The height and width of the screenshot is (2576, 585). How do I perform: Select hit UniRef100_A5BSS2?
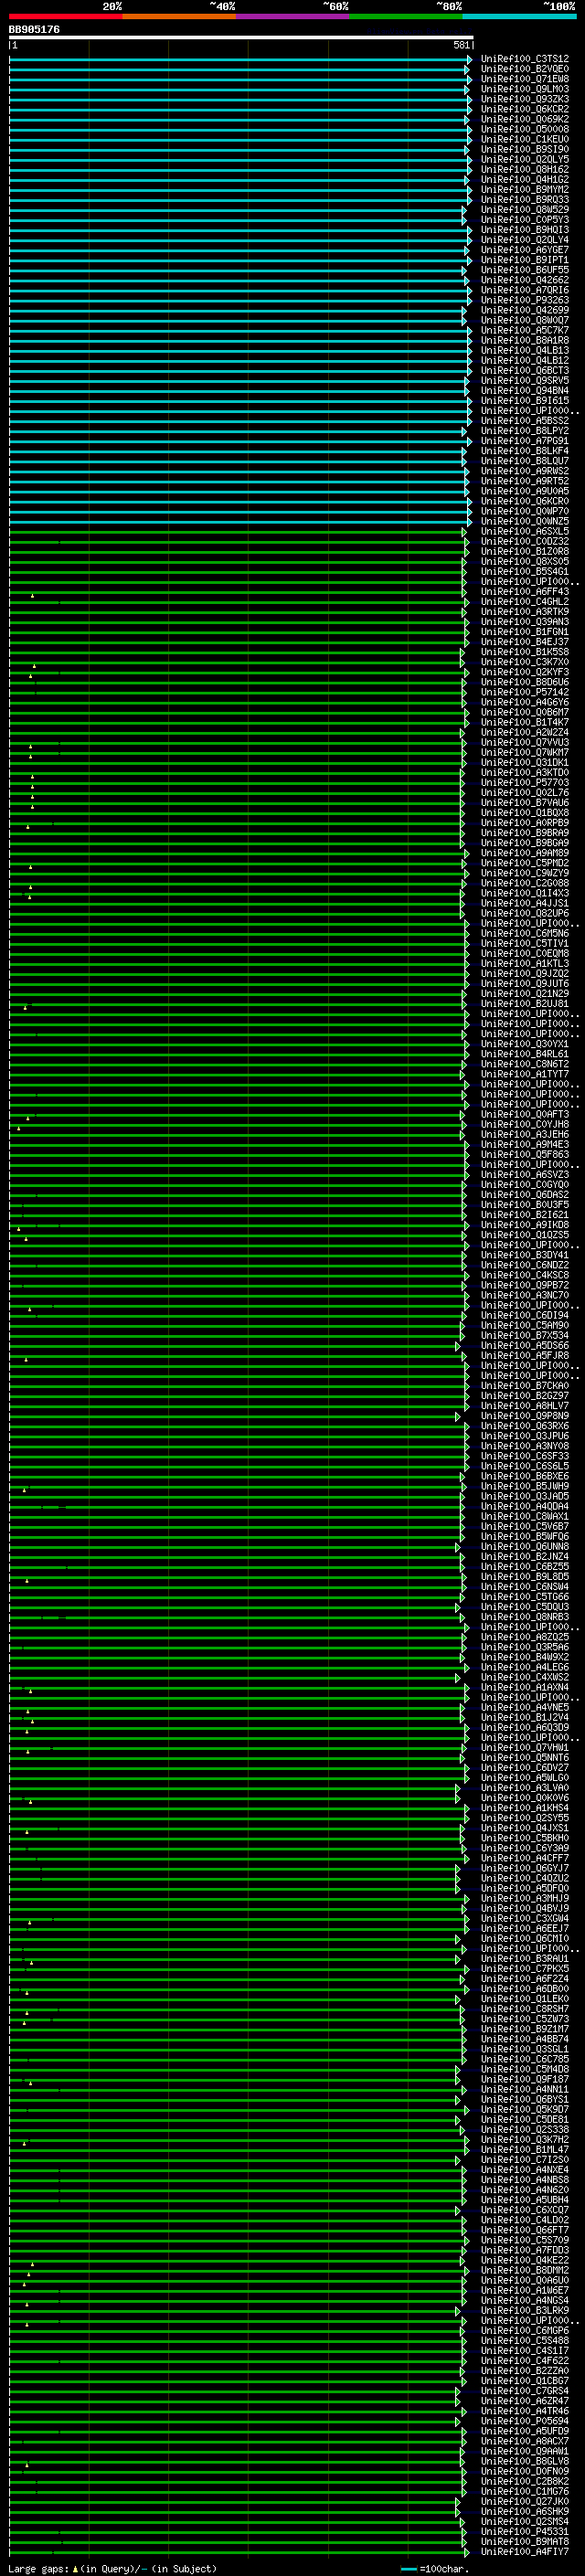[x=525, y=421]
